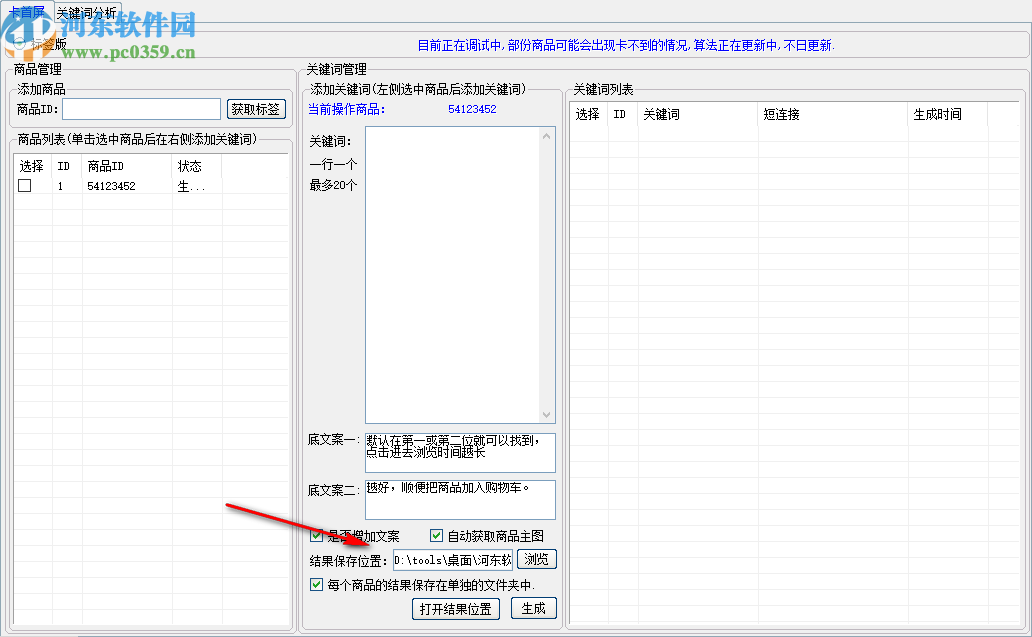
Task: Click inside the 关键词 multi-line text area
Action: click(x=453, y=274)
